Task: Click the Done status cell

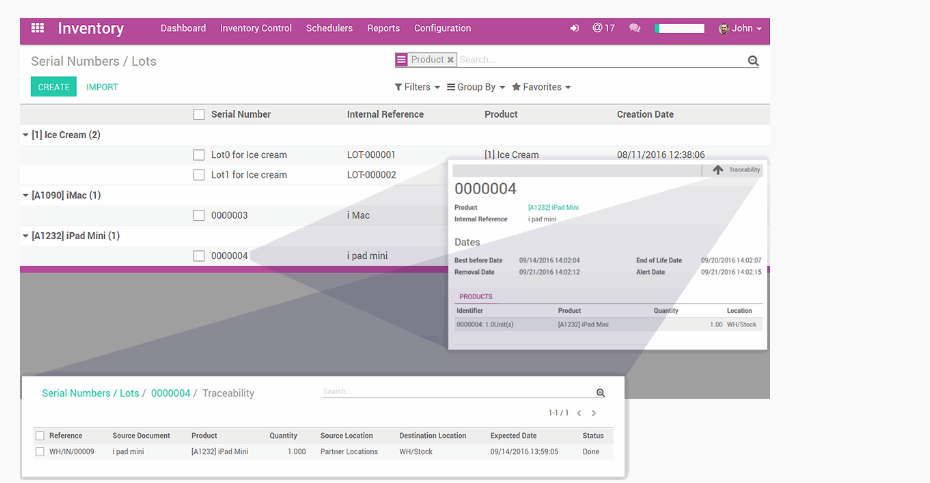Action: pyautogui.click(x=591, y=452)
